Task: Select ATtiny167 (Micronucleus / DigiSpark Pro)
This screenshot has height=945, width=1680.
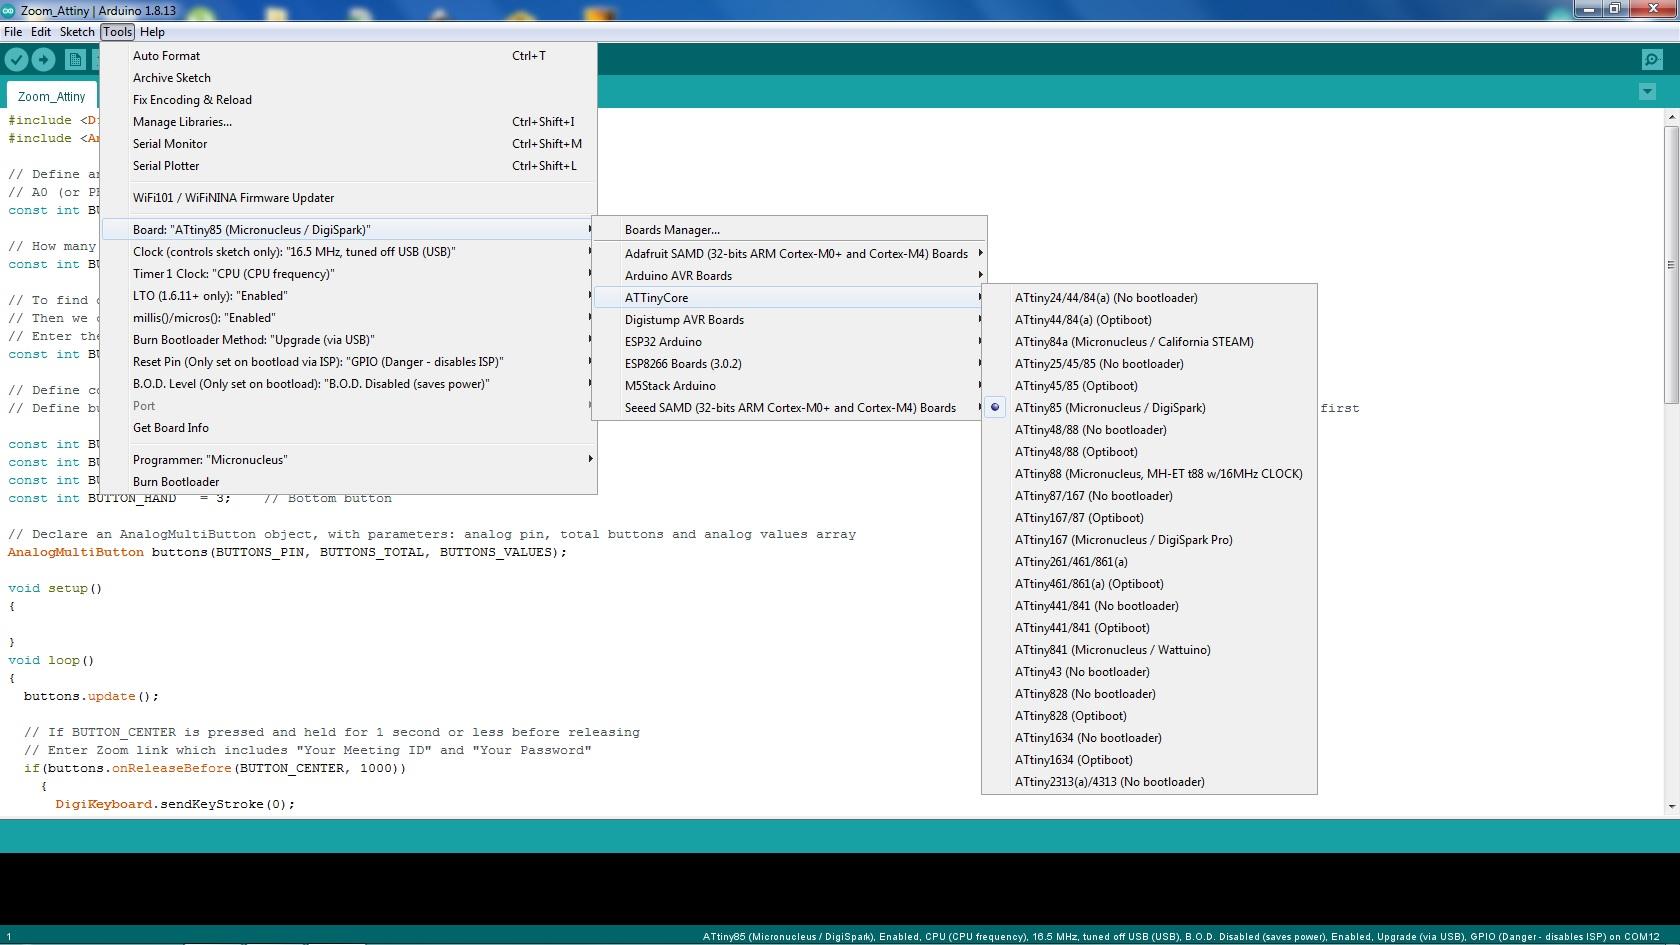Action: 1149,540
